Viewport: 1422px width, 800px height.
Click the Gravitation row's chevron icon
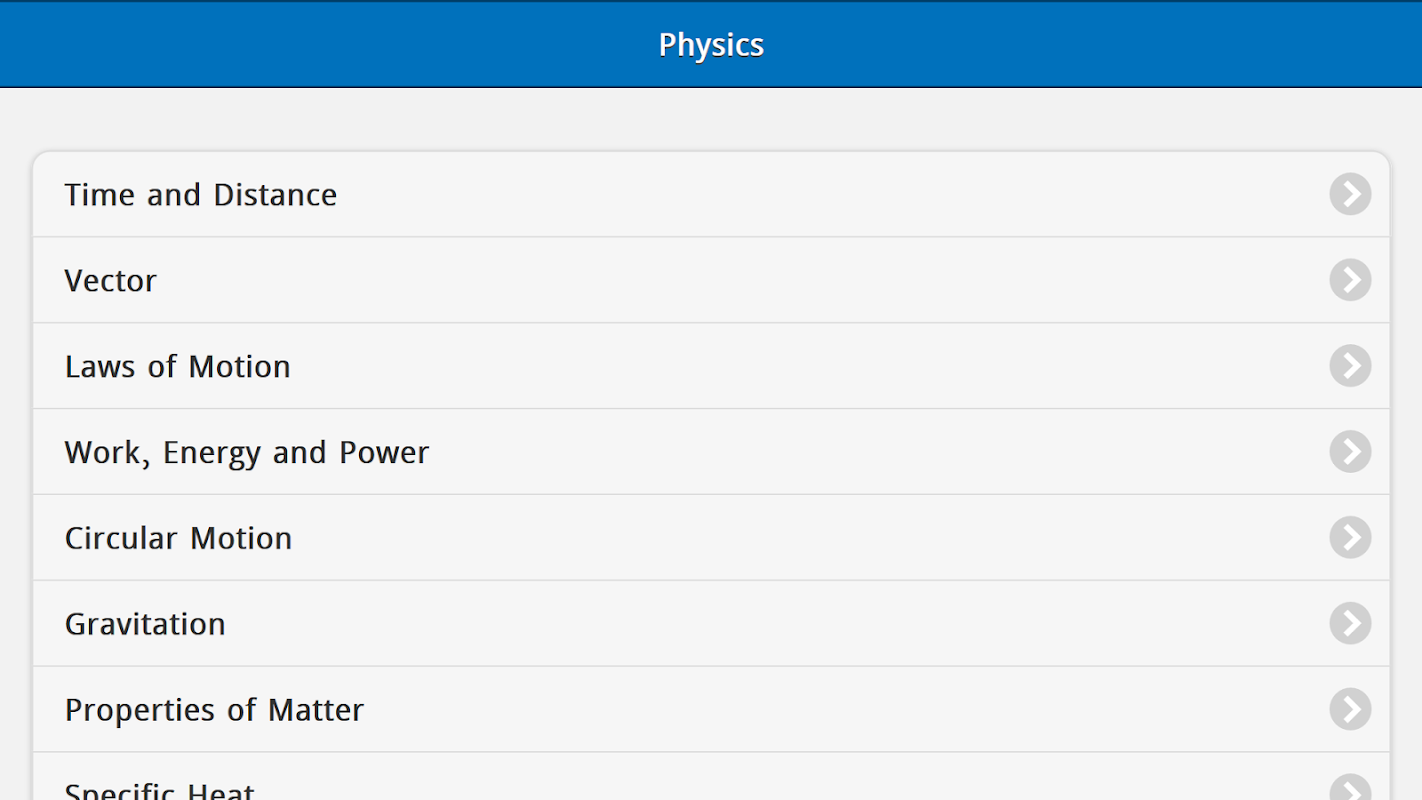pyautogui.click(x=1350, y=624)
